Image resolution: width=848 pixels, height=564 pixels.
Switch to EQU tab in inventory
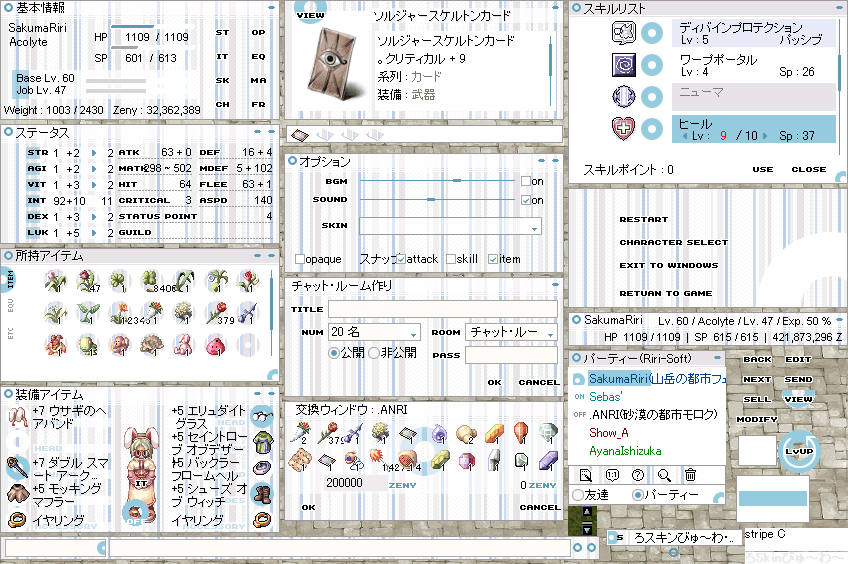[x=10, y=306]
